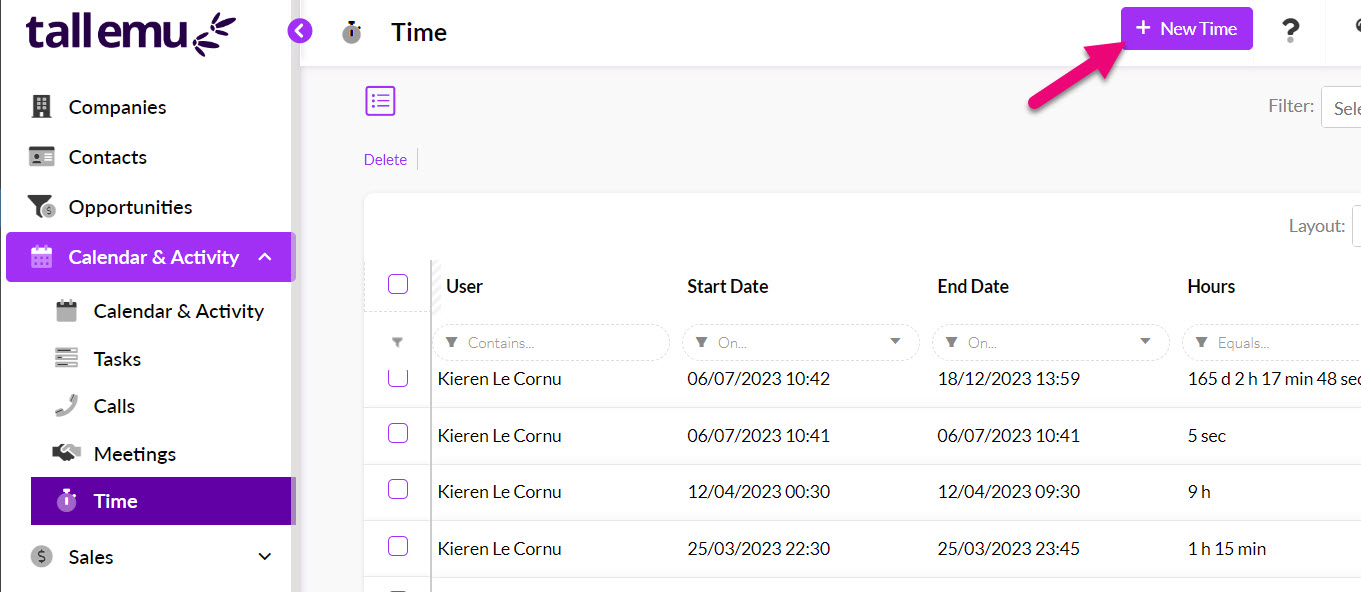
Task: Open the Start Date filter dropdown
Action: pyautogui.click(x=895, y=342)
